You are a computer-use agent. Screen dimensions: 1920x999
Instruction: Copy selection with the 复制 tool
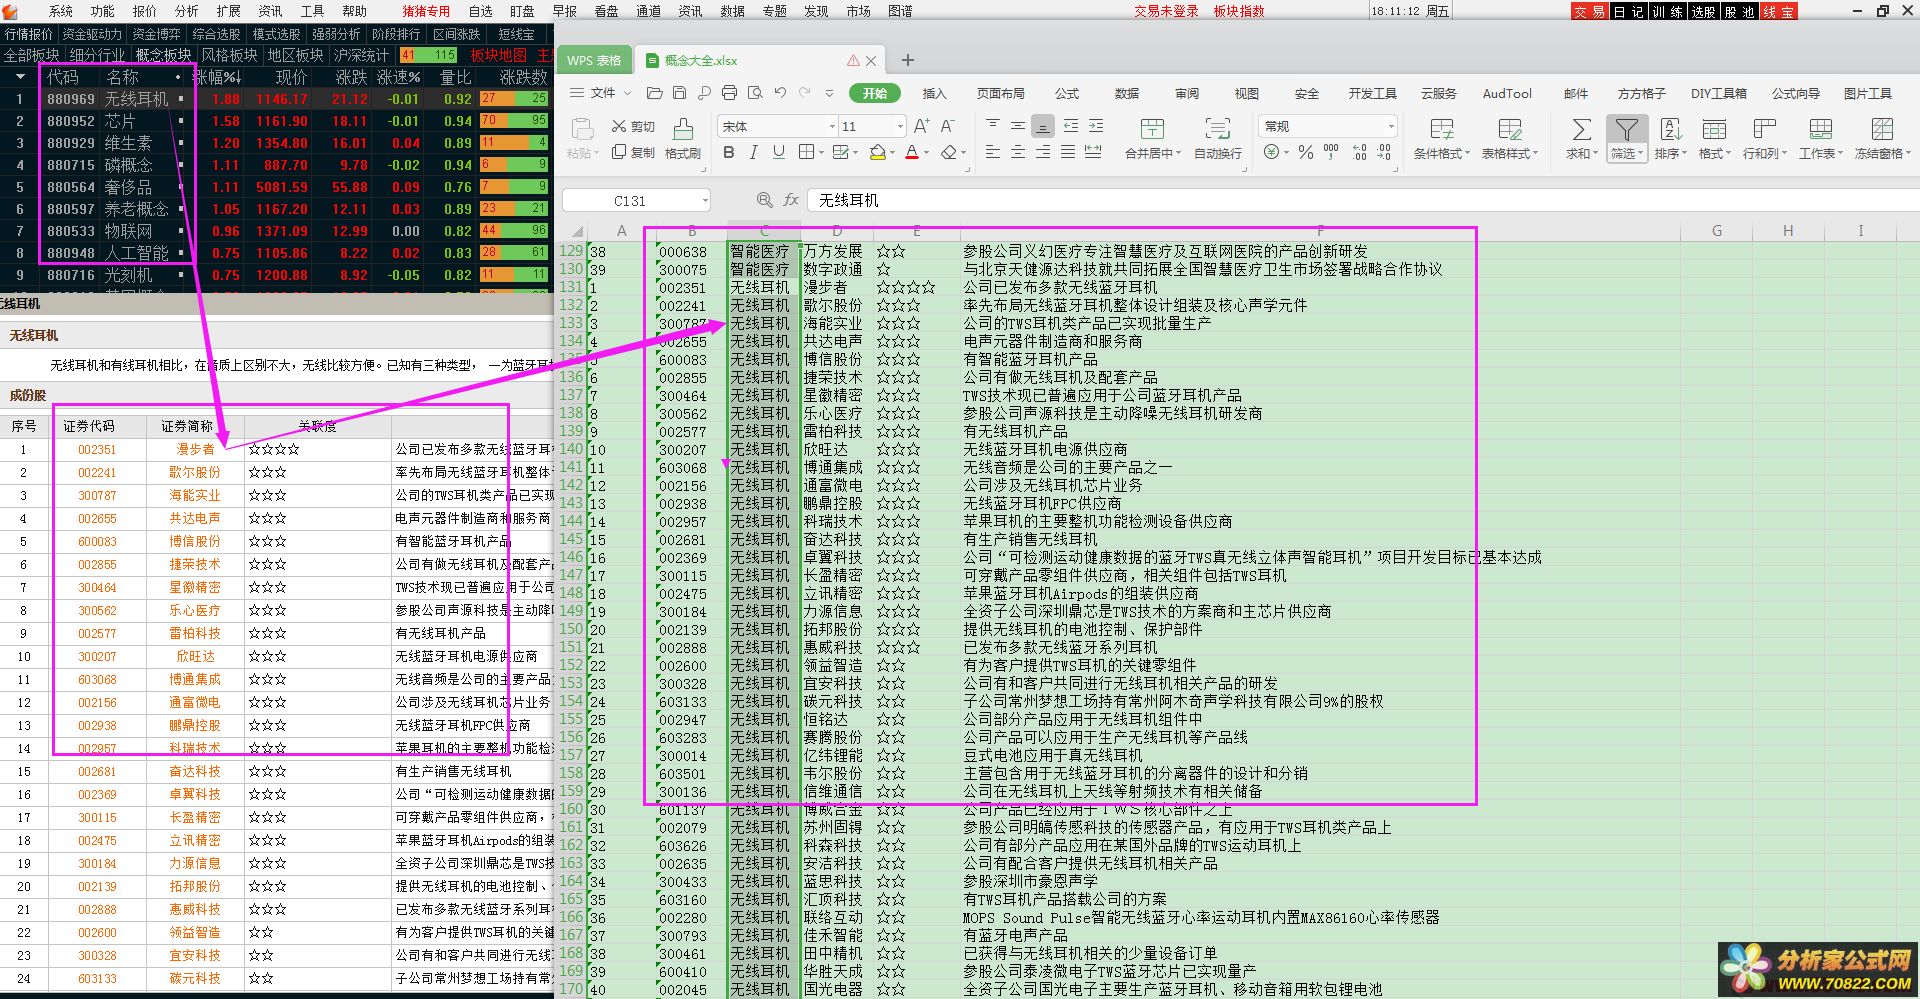pyautogui.click(x=633, y=152)
